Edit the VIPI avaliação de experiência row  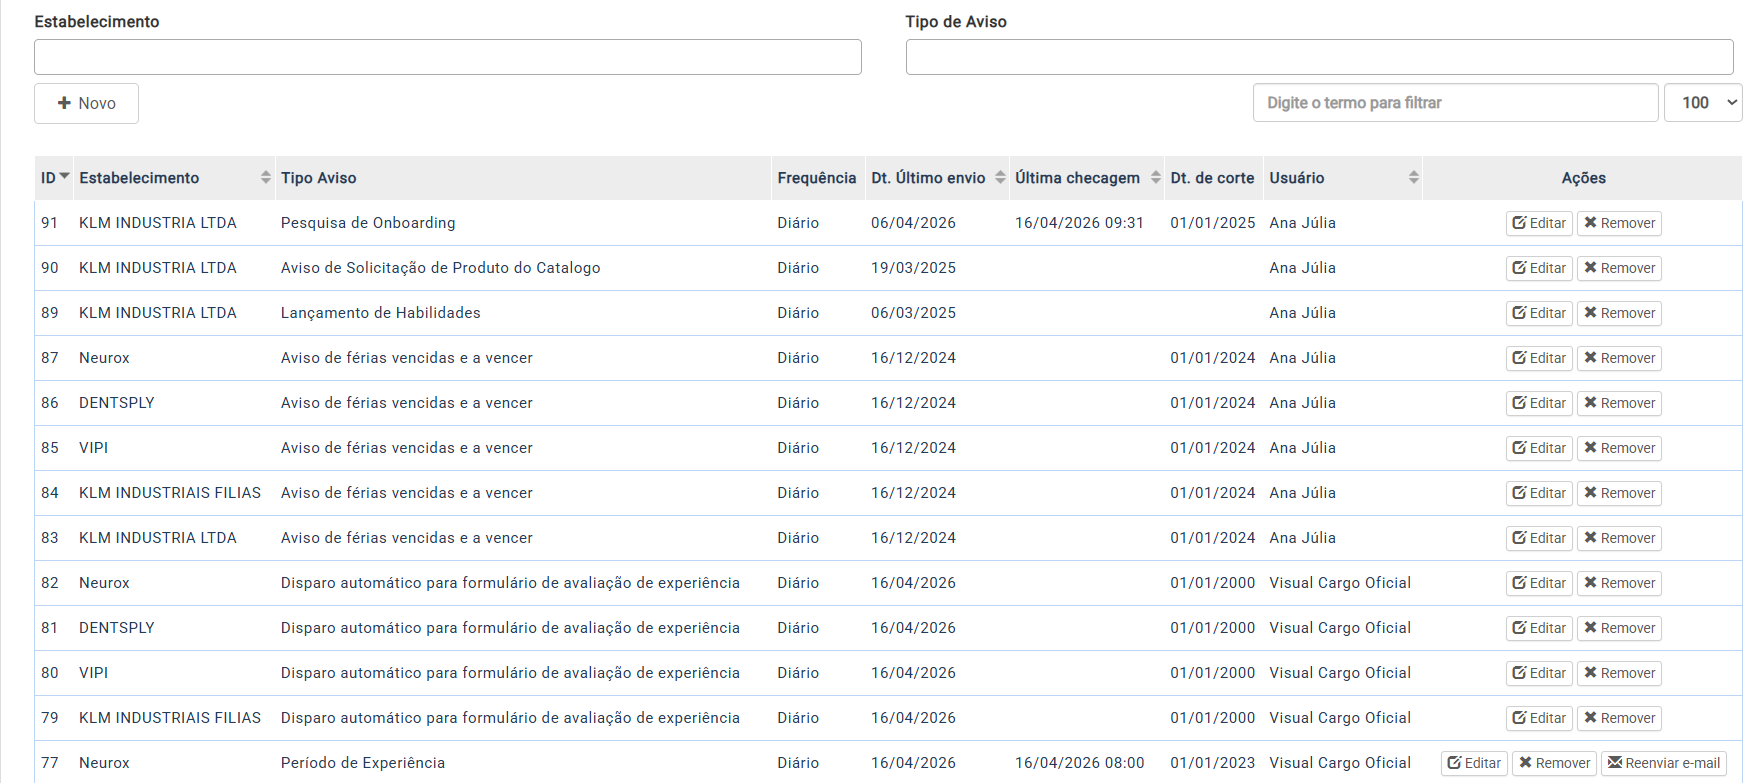(x=1538, y=673)
